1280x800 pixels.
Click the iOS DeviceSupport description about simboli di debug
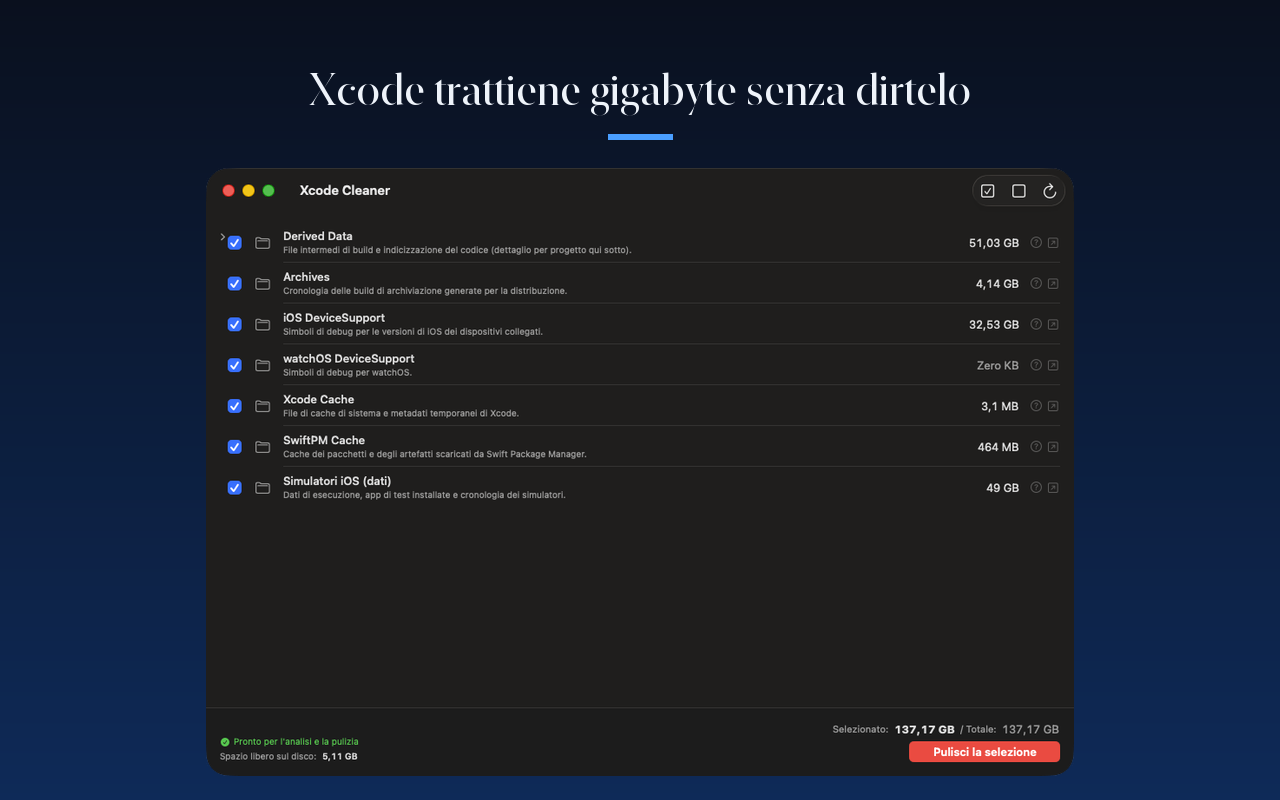click(x=413, y=331)
